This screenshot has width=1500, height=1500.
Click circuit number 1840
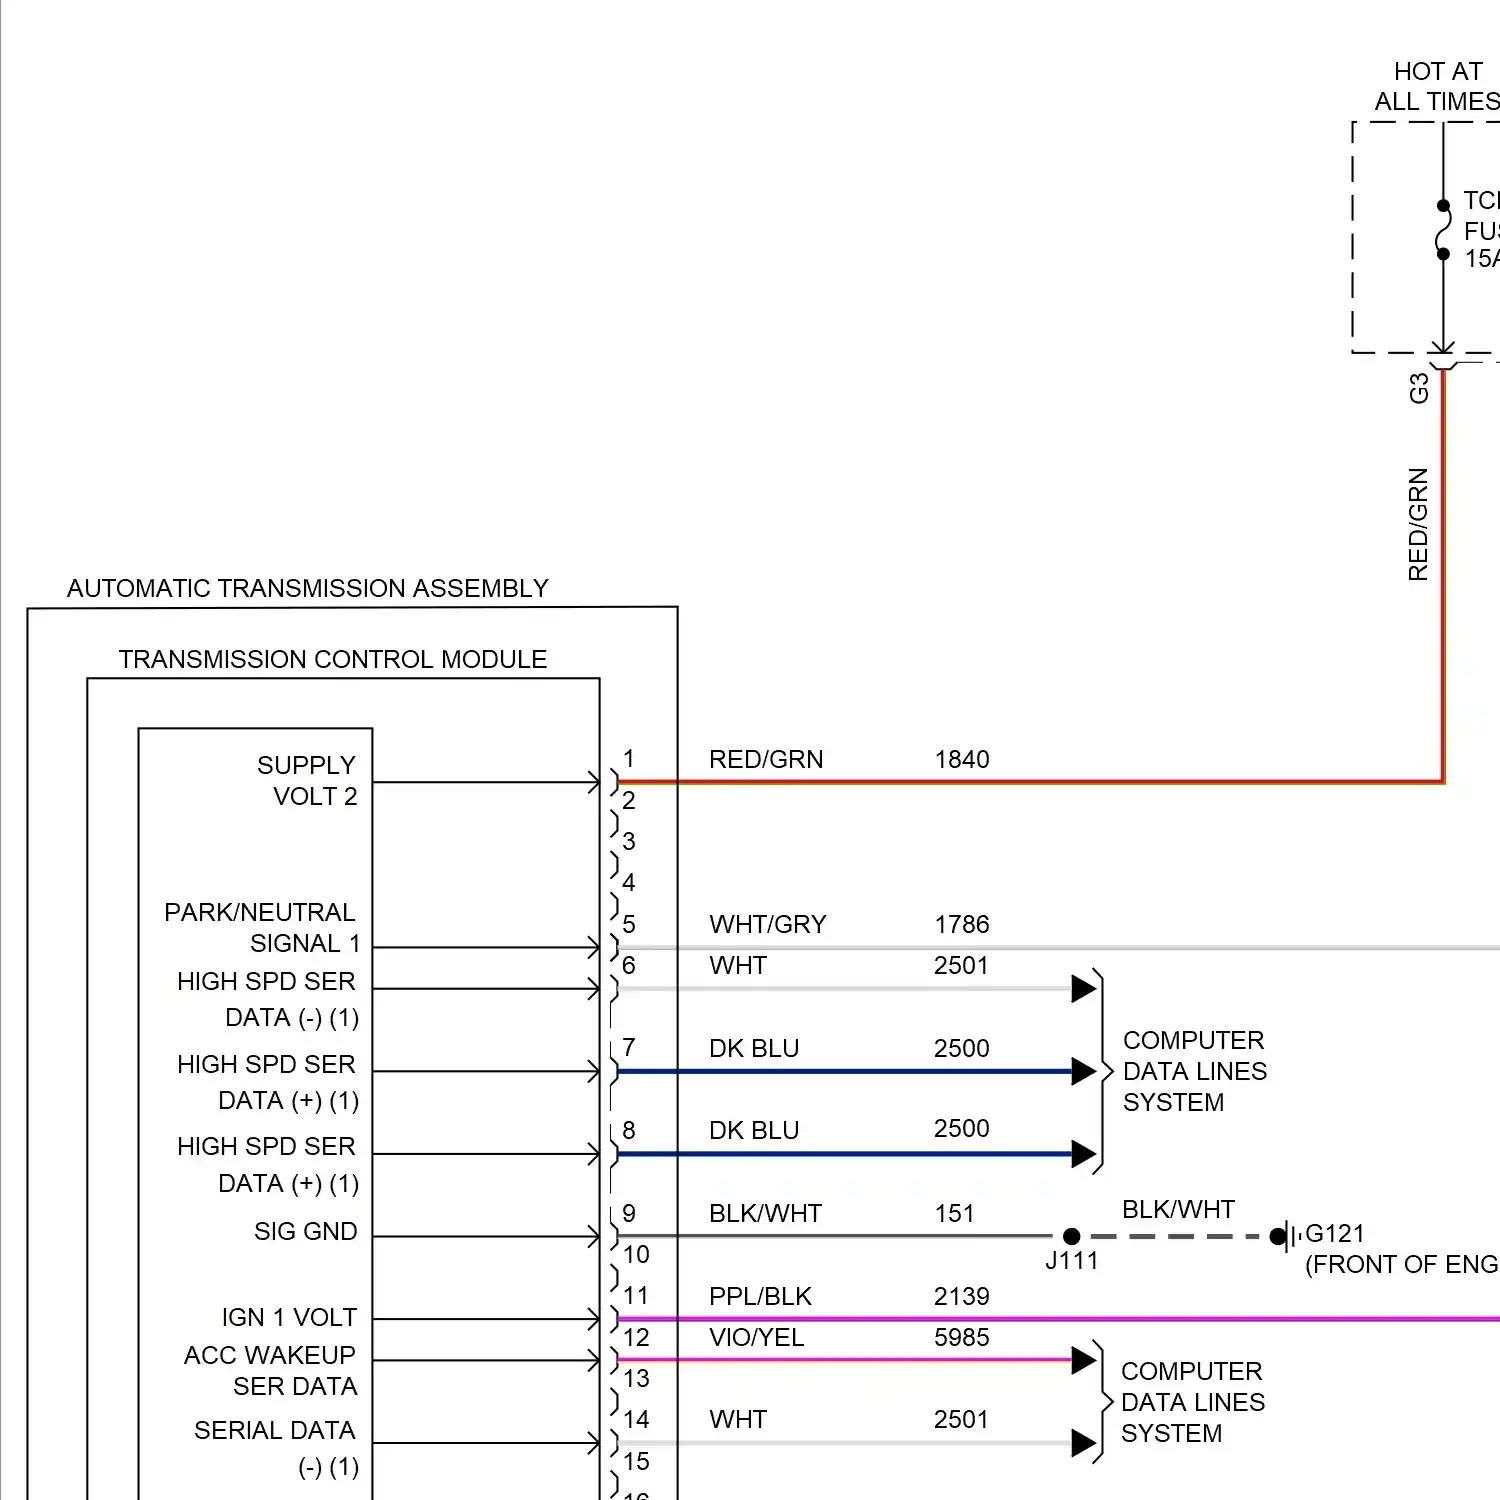click(x=962, y=759)
